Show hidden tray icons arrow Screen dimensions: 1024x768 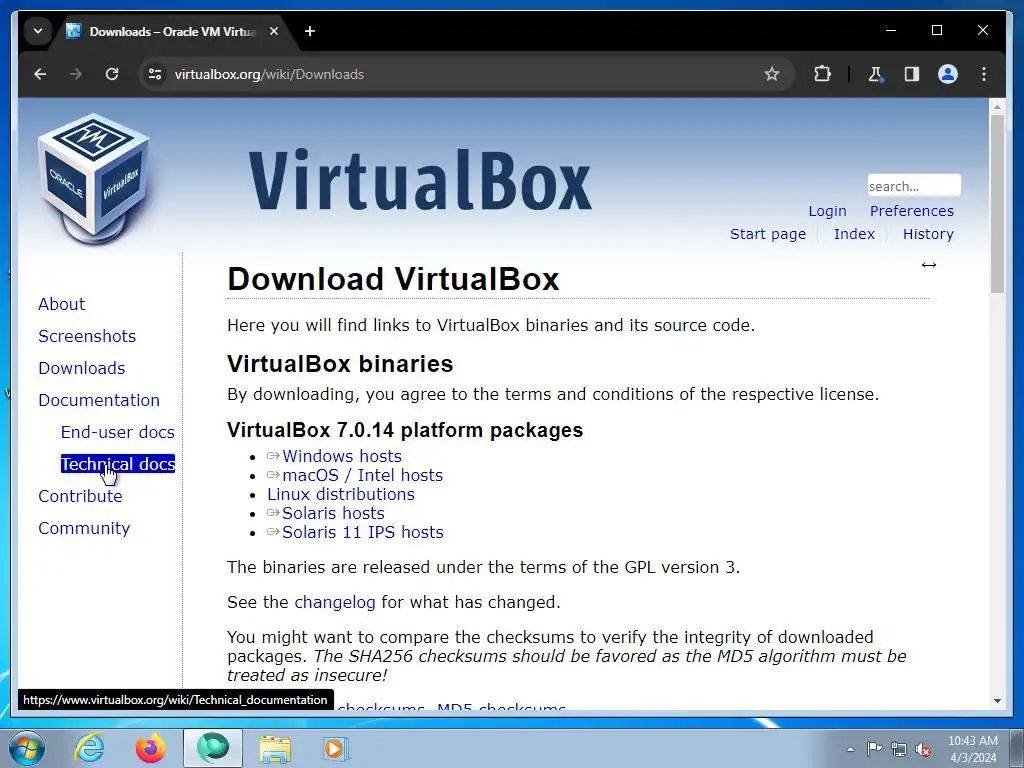[x=850, y=749]
